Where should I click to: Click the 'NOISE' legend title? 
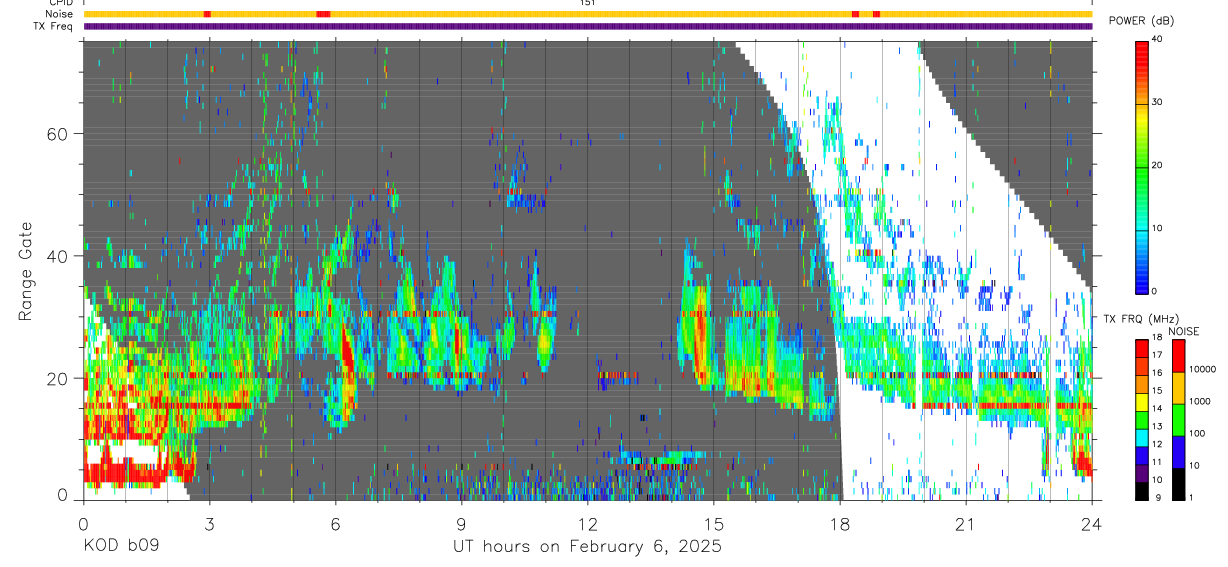1183,331
